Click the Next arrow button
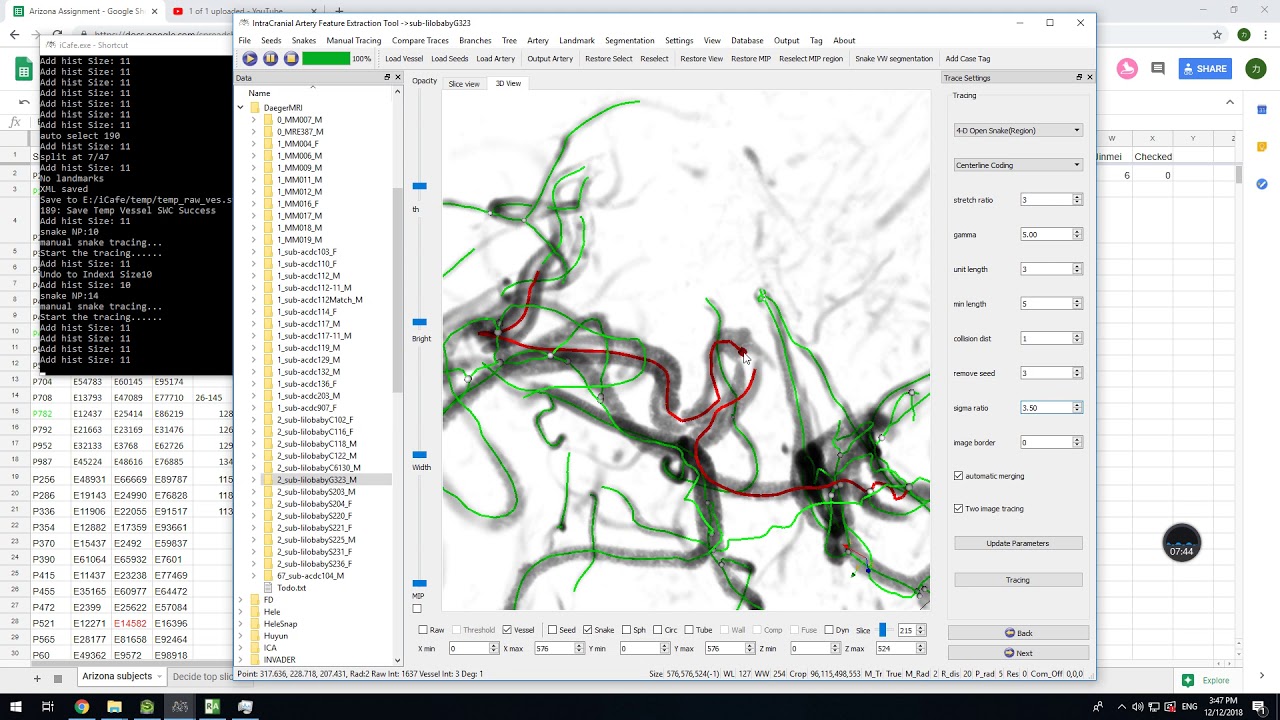The width and height of the screenshot is (1280, 720). click(x=1018, y=653)
